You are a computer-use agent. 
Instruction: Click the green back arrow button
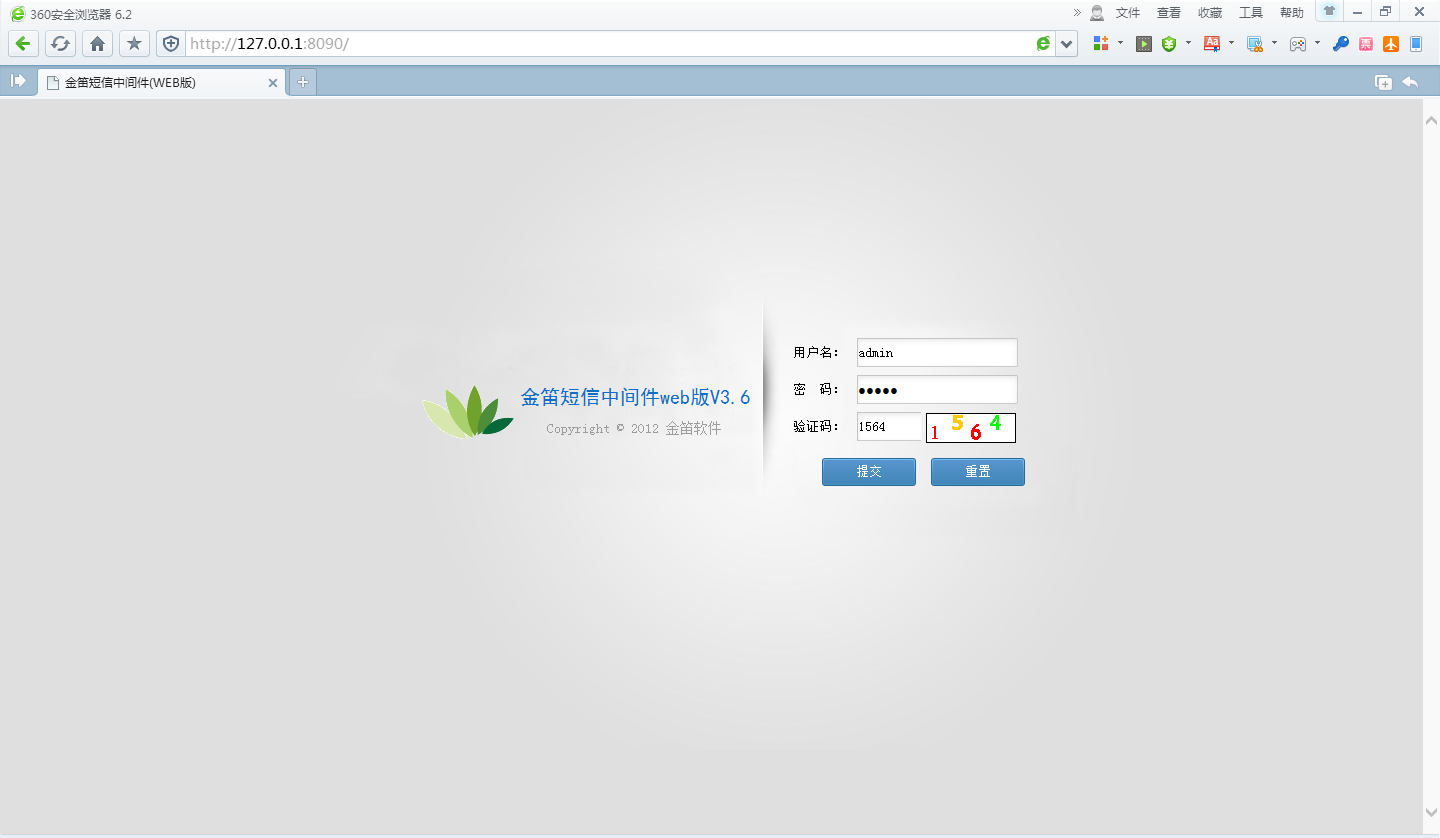pyautogui.click(x=23, y=43)
